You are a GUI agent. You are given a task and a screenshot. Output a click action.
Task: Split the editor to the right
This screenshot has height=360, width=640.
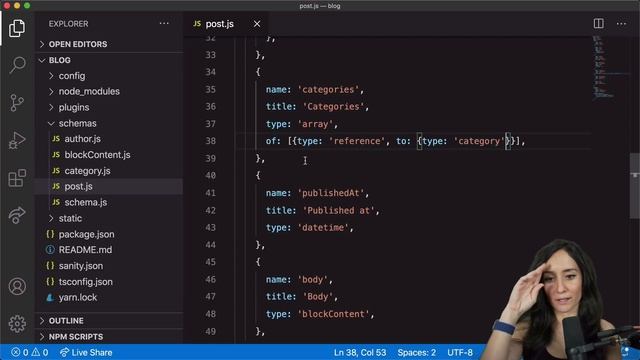(x=598, y=24)
